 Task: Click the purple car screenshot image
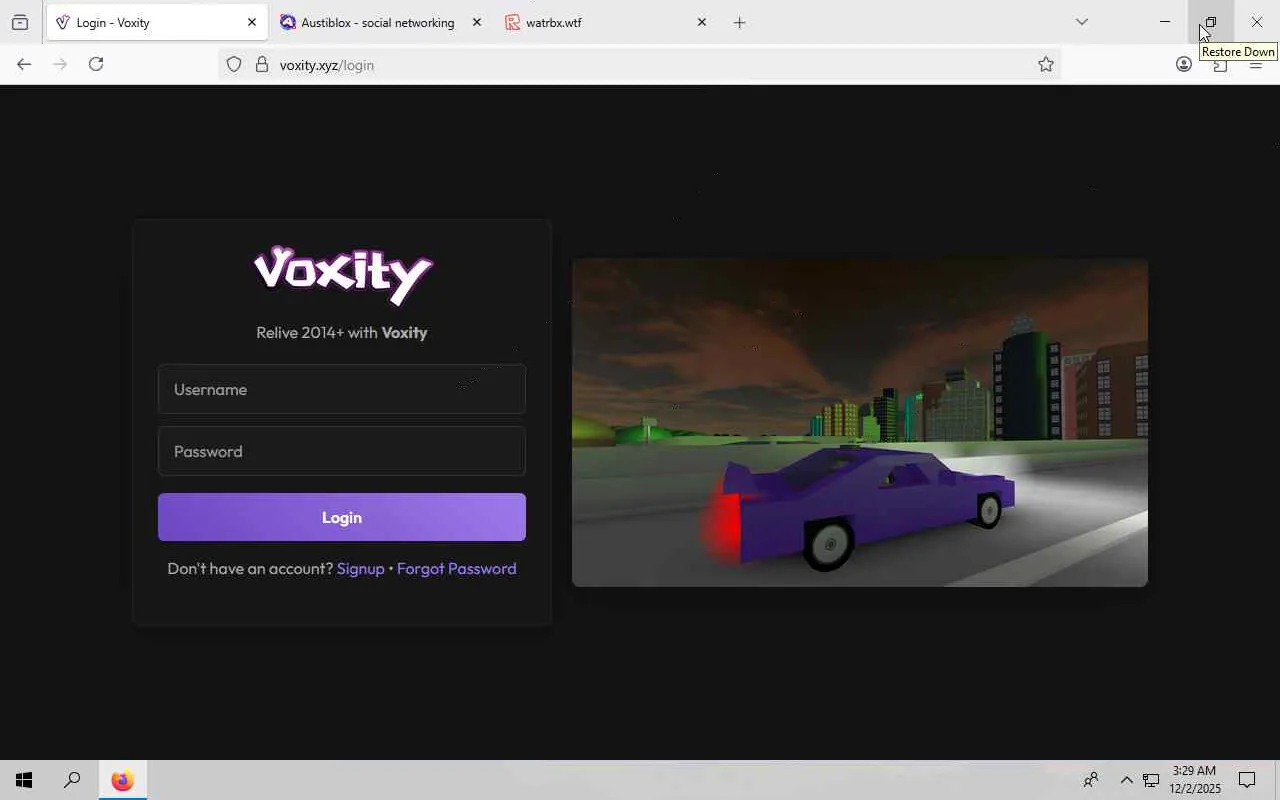[x=860, y=422]
